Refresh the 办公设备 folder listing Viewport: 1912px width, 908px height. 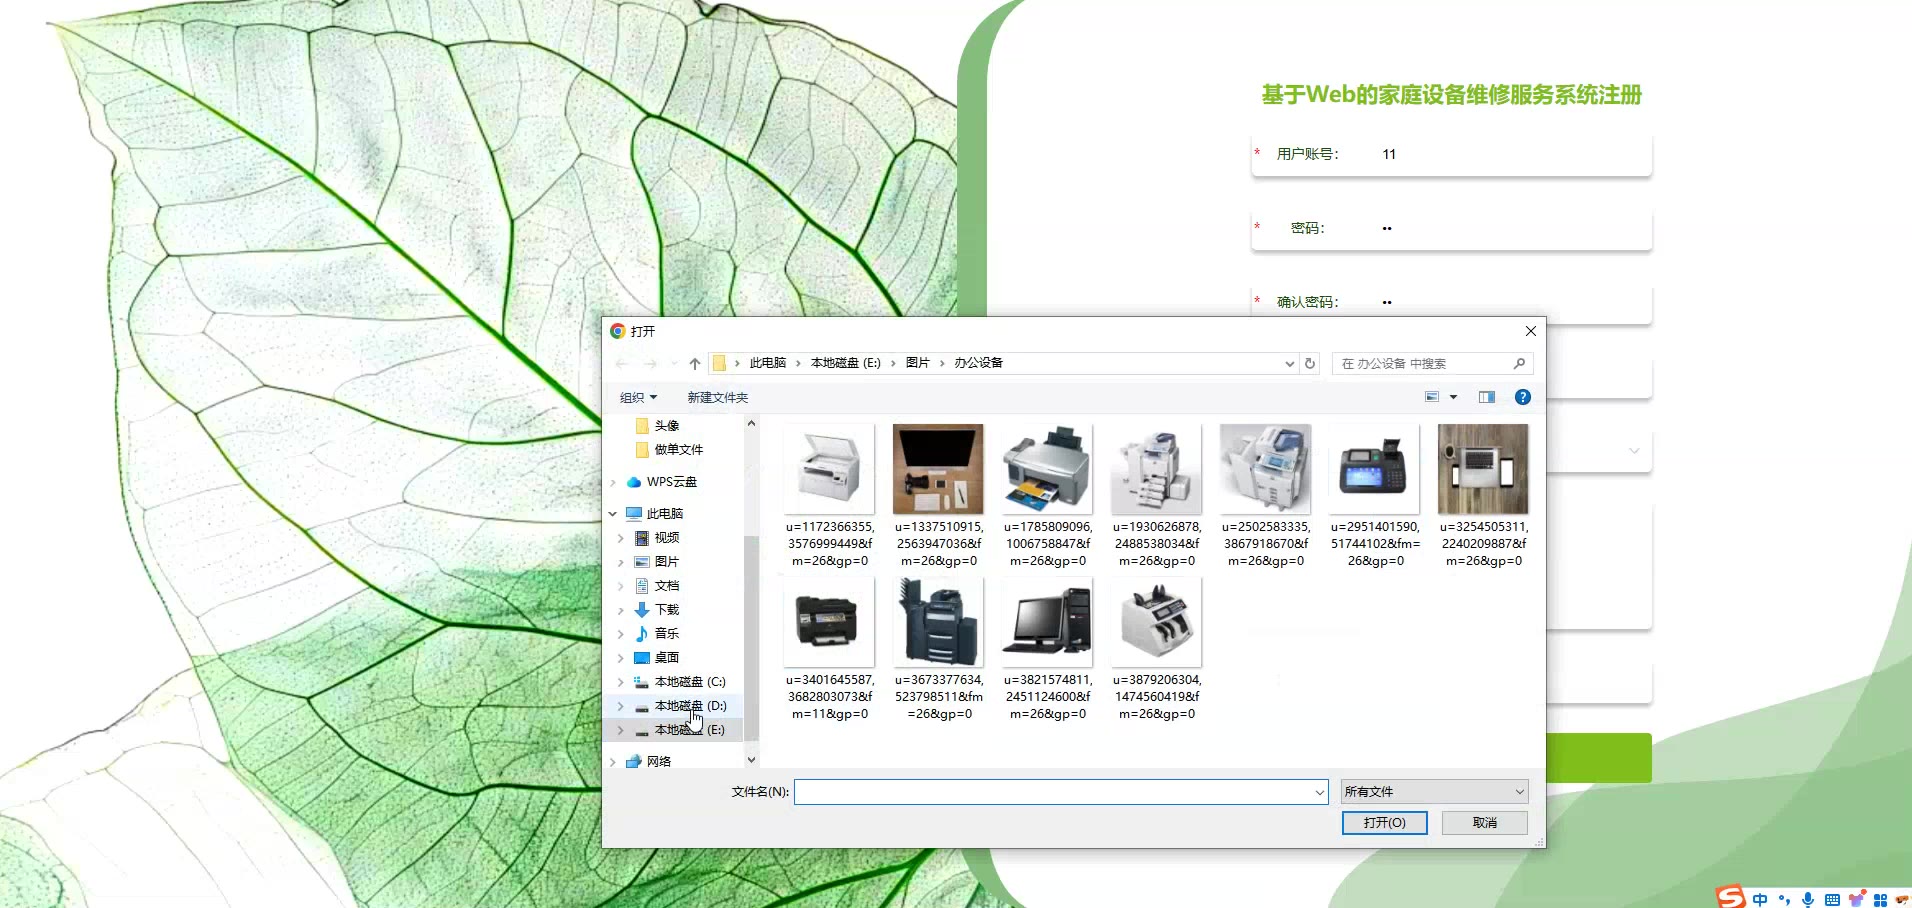pos(1310,364)
